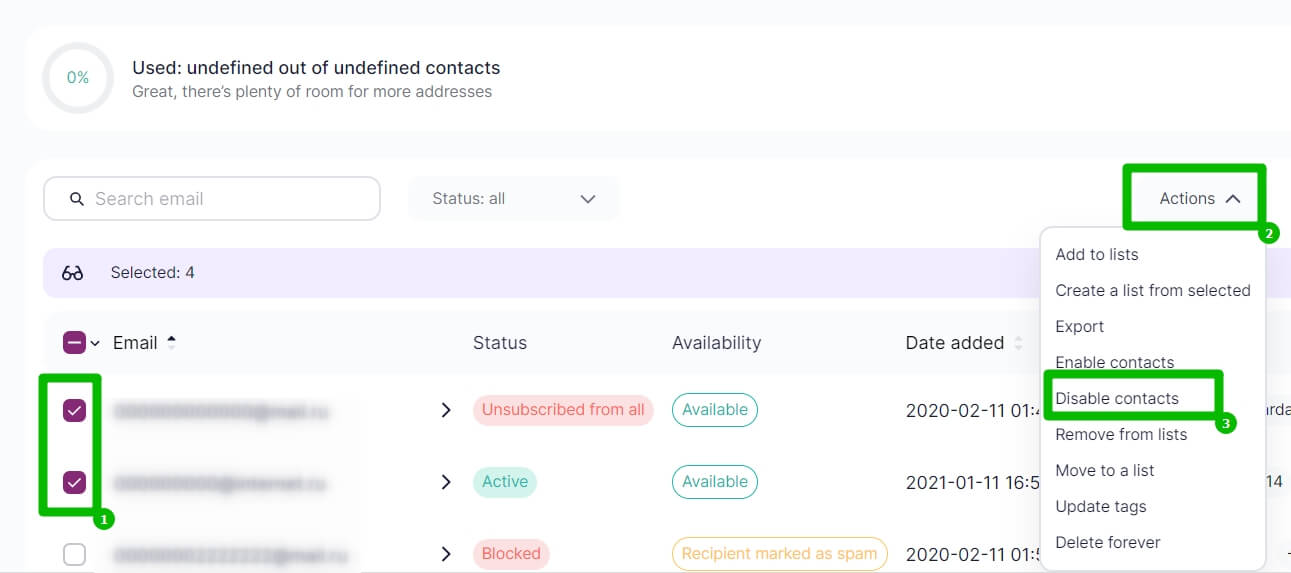Viewport: 1291px width, 573px height.
Task: Click the Blocked status badge
Action: tap(511, 554)
